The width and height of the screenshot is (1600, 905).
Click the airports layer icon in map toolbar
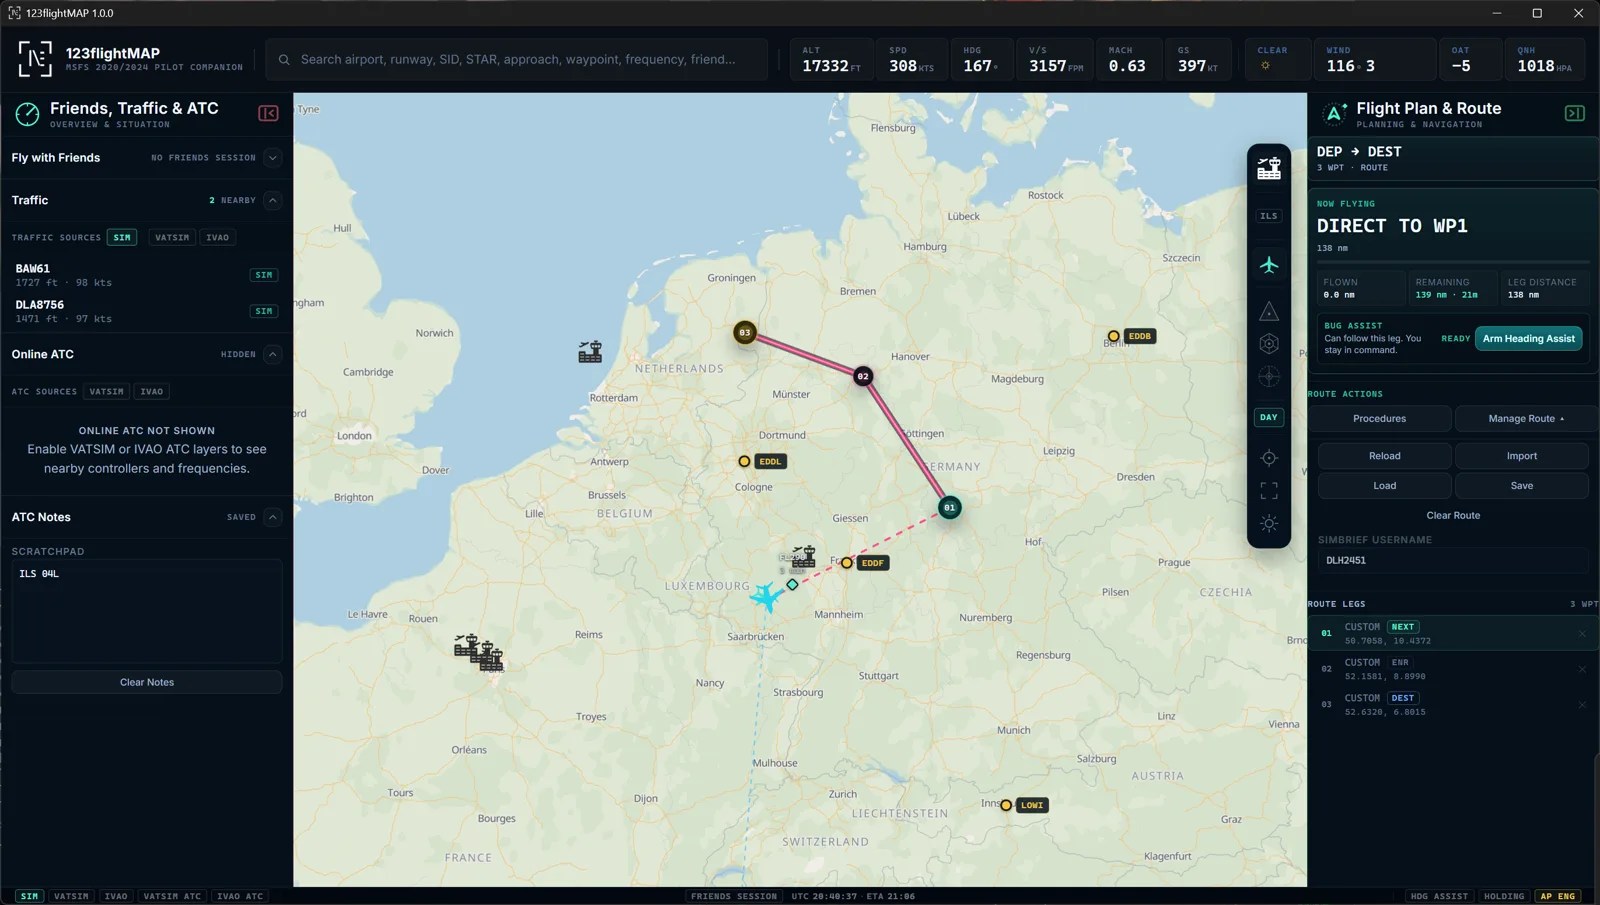coord(1269,169)
